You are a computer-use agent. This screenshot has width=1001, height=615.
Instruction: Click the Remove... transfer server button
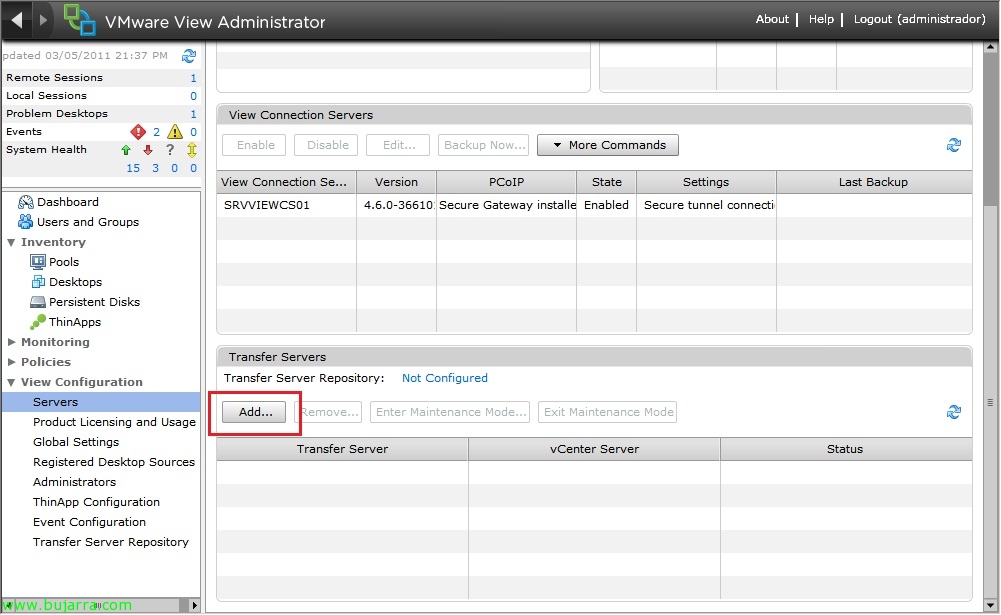328,413
